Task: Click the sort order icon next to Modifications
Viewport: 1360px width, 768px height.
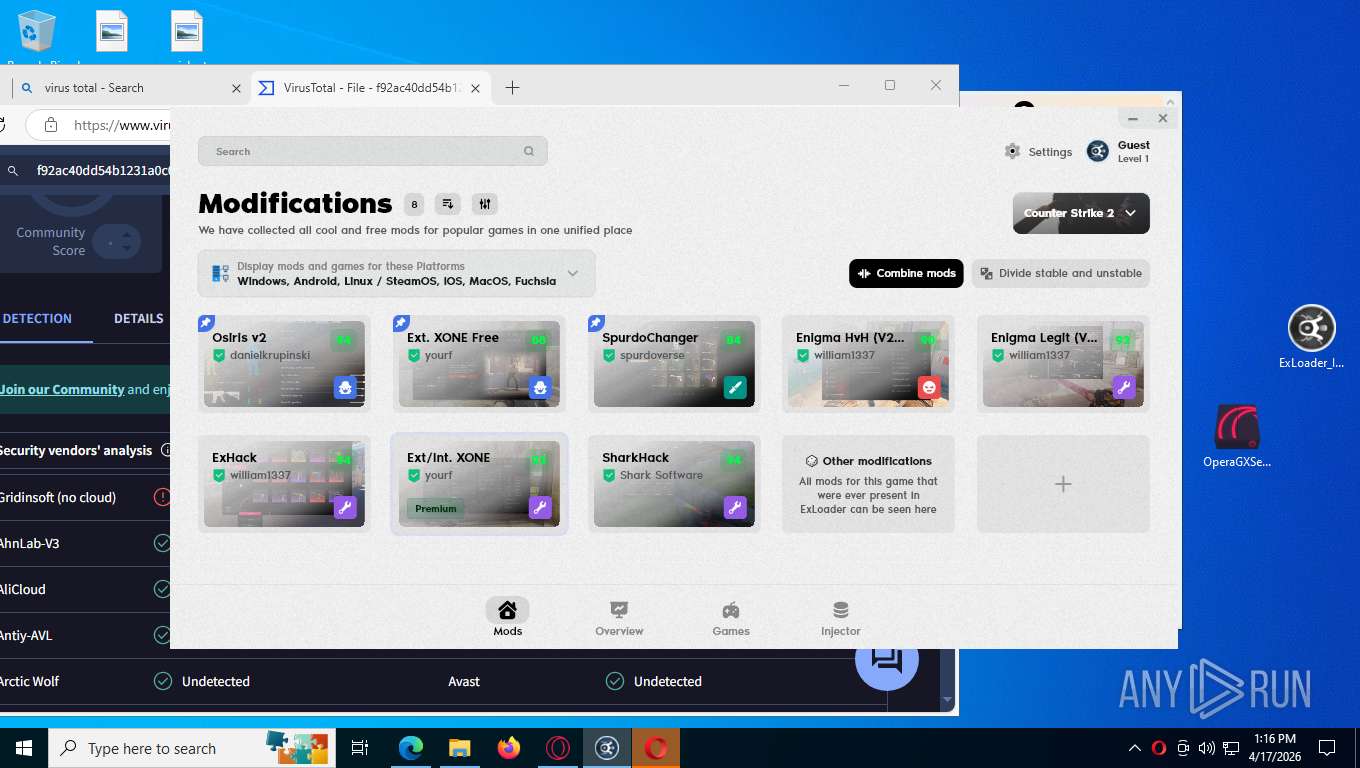Action: [x=448, y=204]
